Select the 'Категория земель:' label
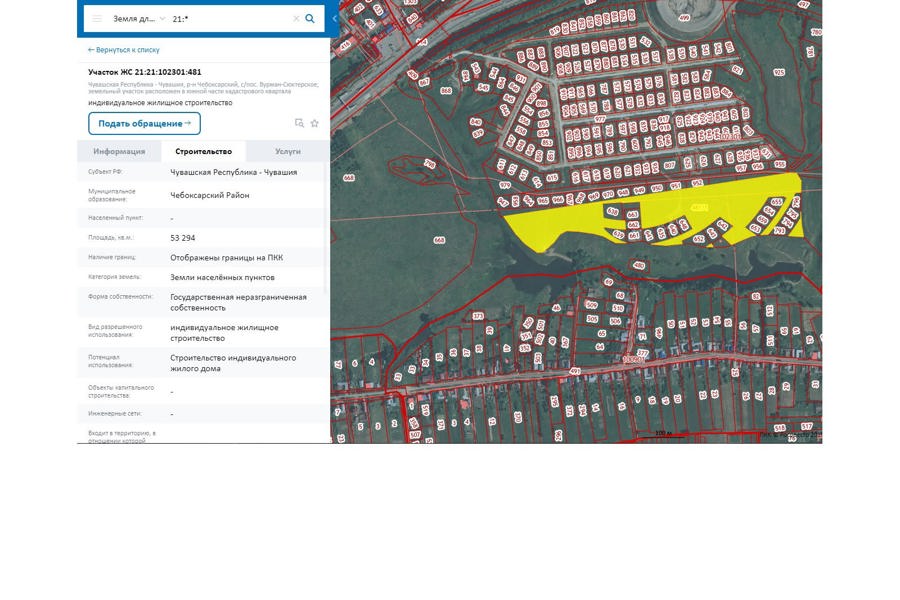This screenshot has height=600, width=900. pyautogui.click(x=114, y=277)
